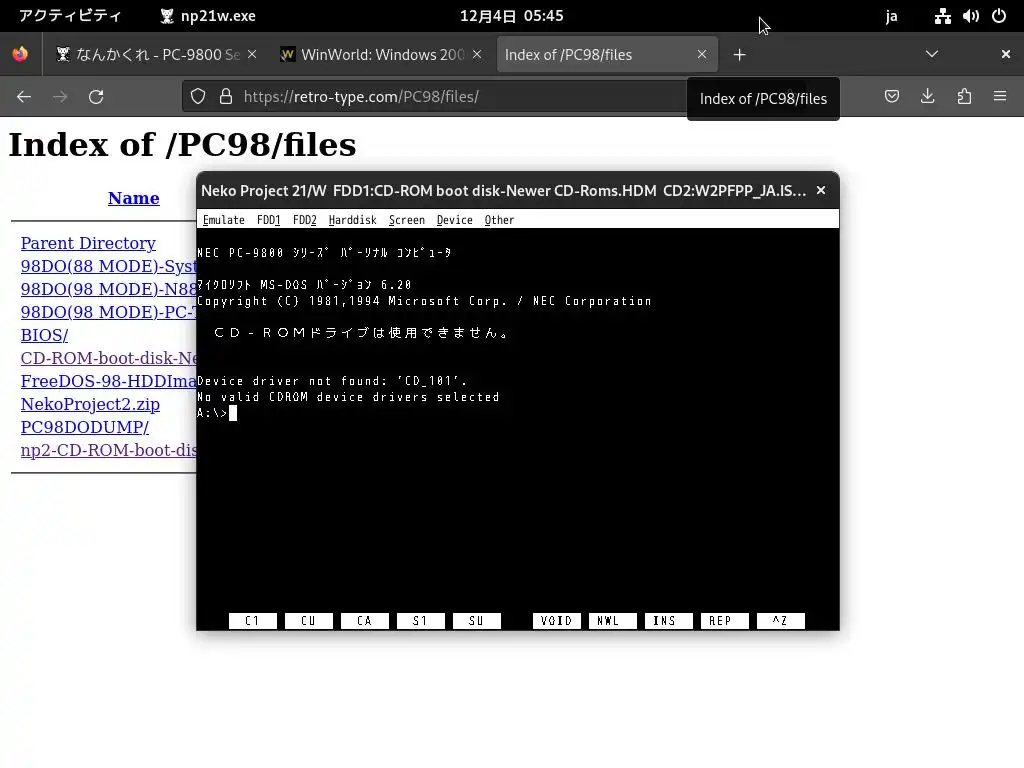
Task: Open the Other menu in Neko Project
Action: click(499, 220)
